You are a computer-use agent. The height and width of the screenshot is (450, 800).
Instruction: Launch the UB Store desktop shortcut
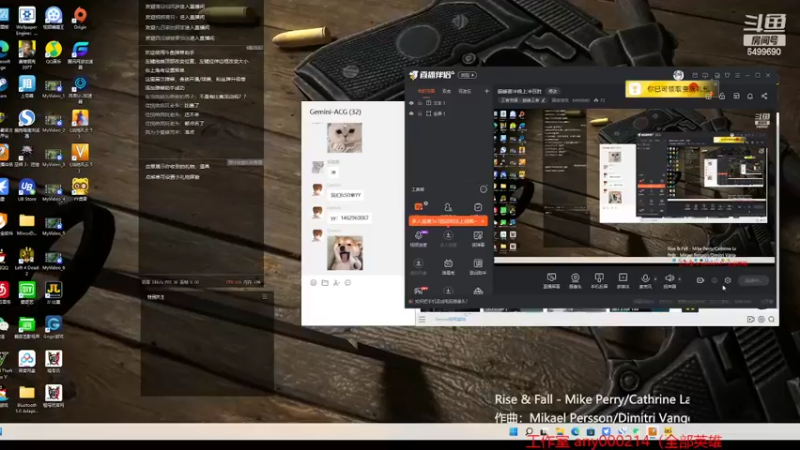click(x=27, y=190)
